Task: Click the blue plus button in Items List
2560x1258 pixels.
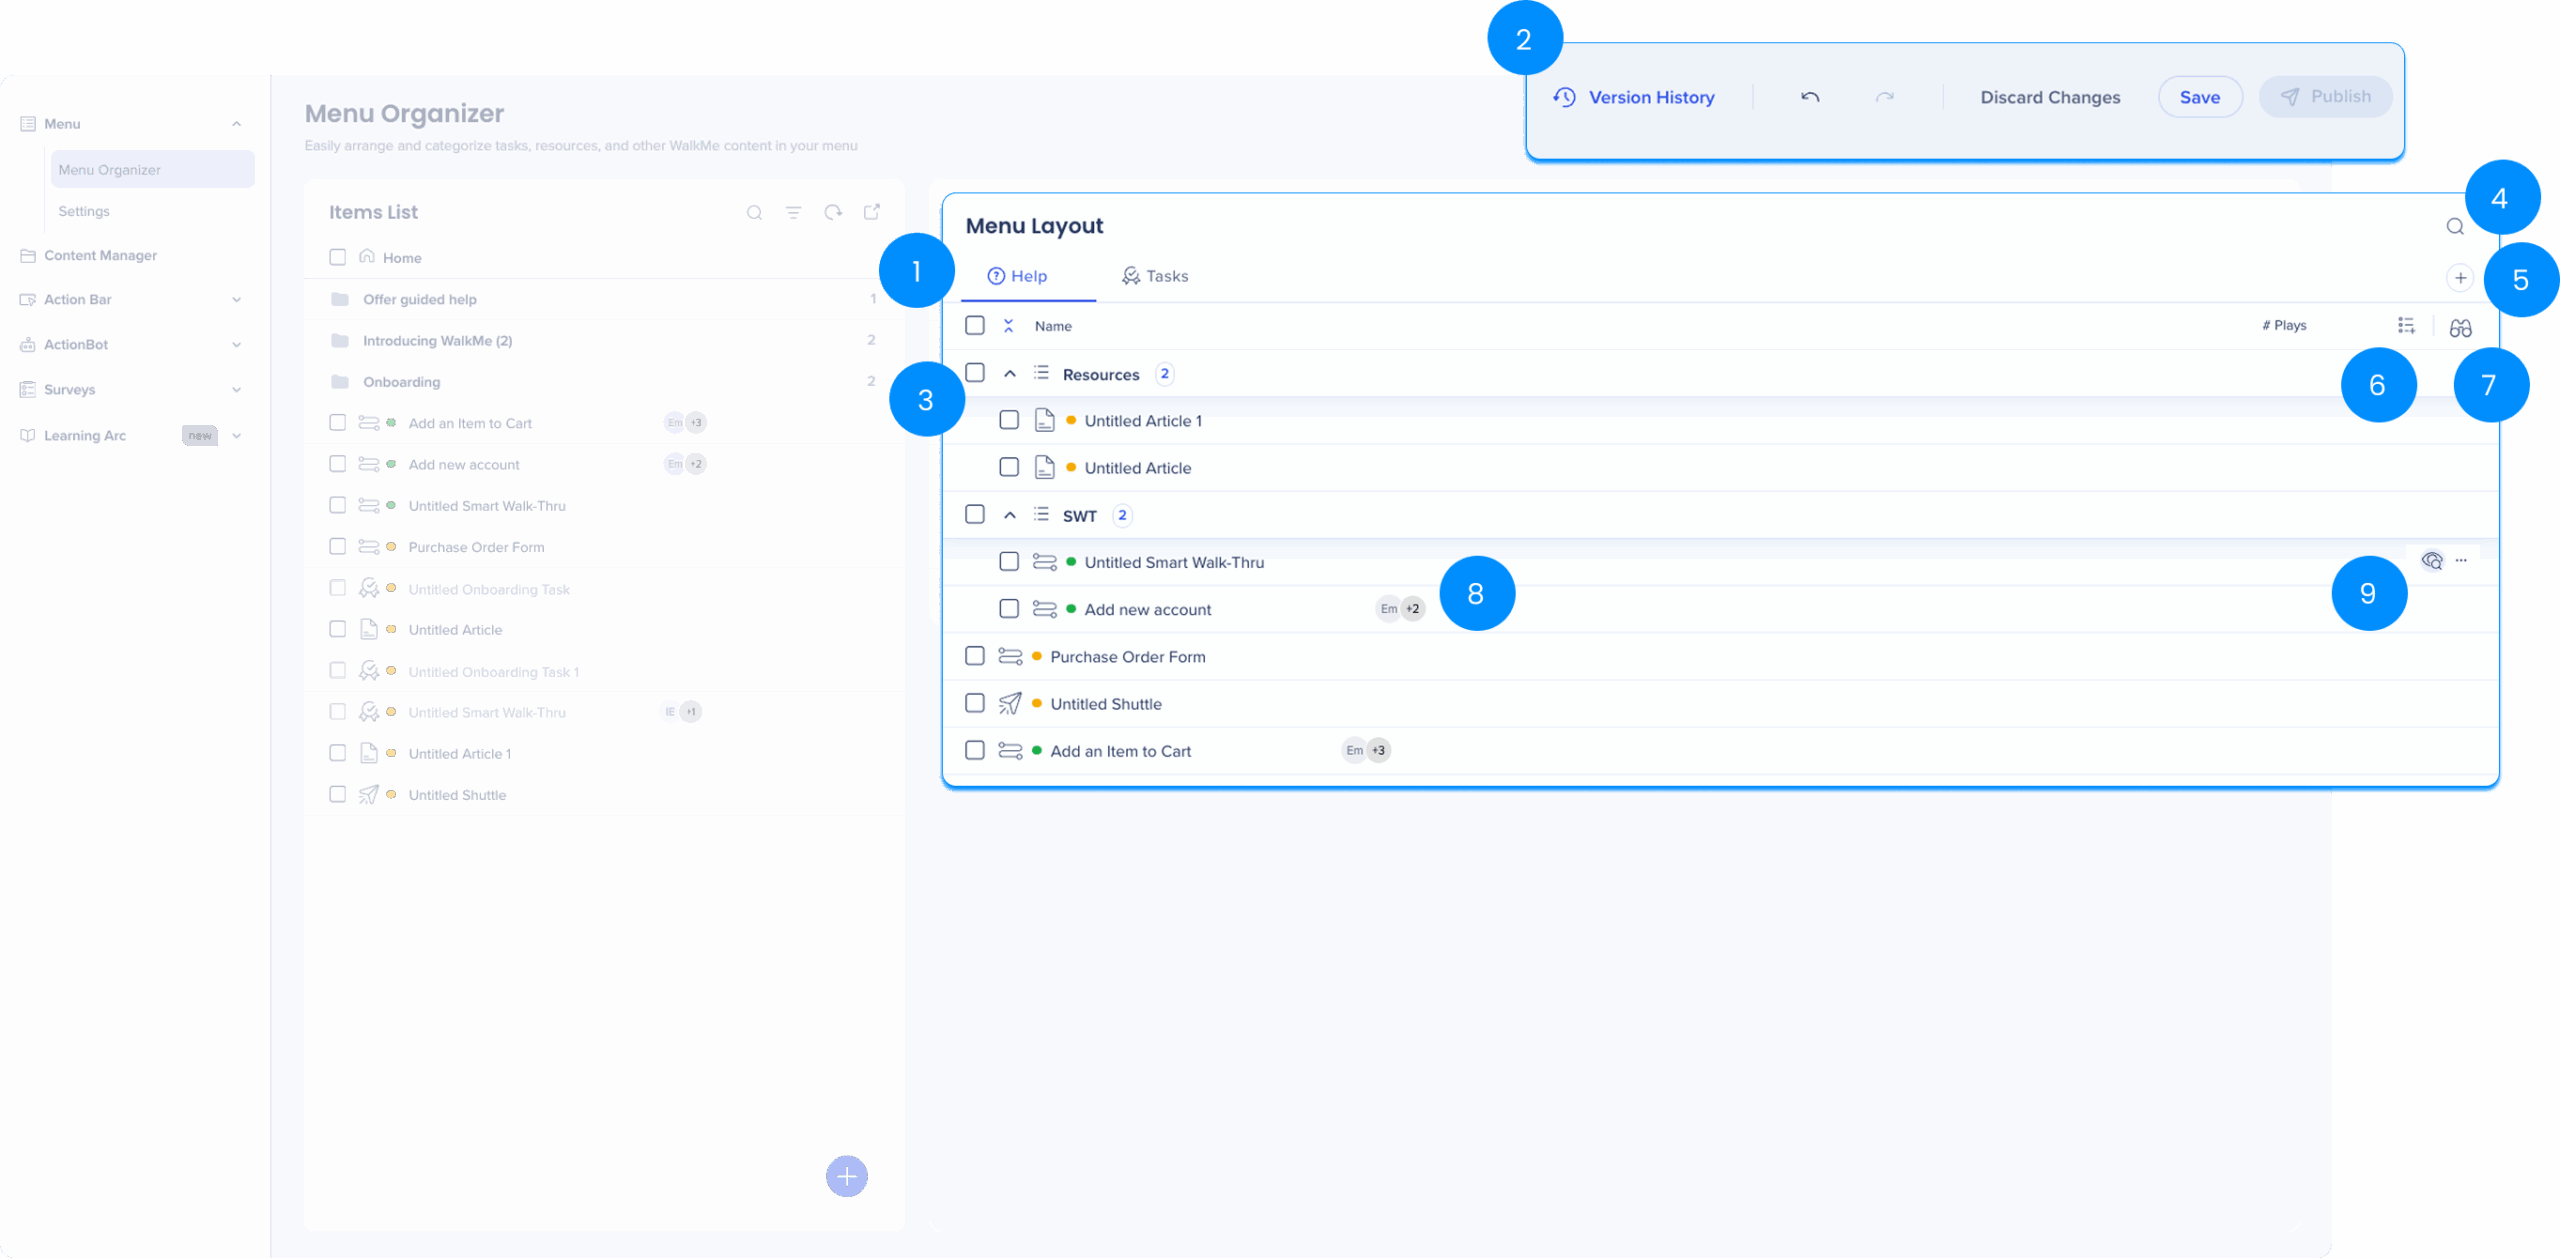Action: point(847,1176)
